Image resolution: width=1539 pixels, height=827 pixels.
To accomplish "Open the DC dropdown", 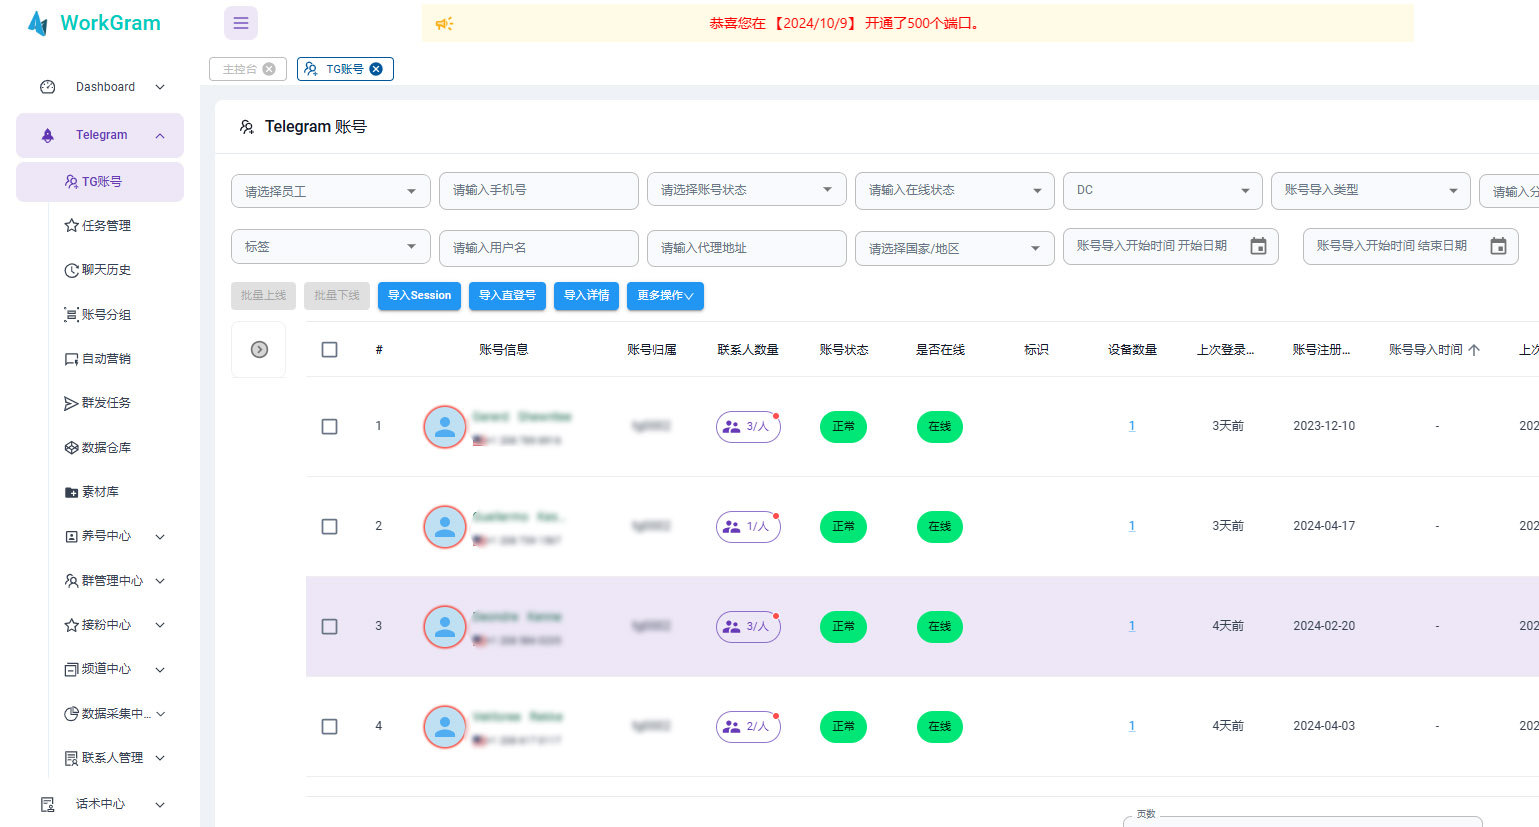I will [x=1163, y=191].
